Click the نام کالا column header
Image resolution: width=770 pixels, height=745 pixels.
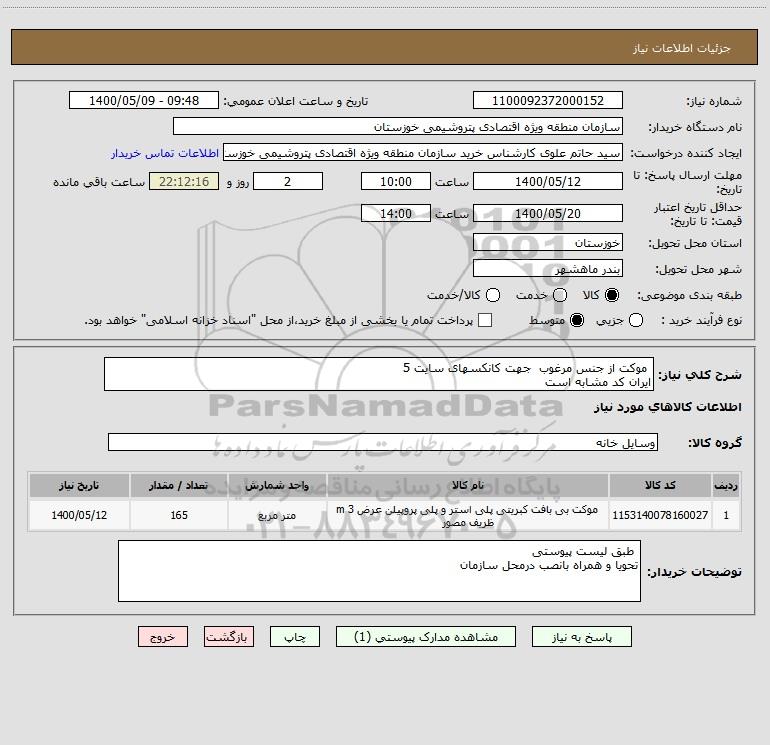[x=468, y=485]
